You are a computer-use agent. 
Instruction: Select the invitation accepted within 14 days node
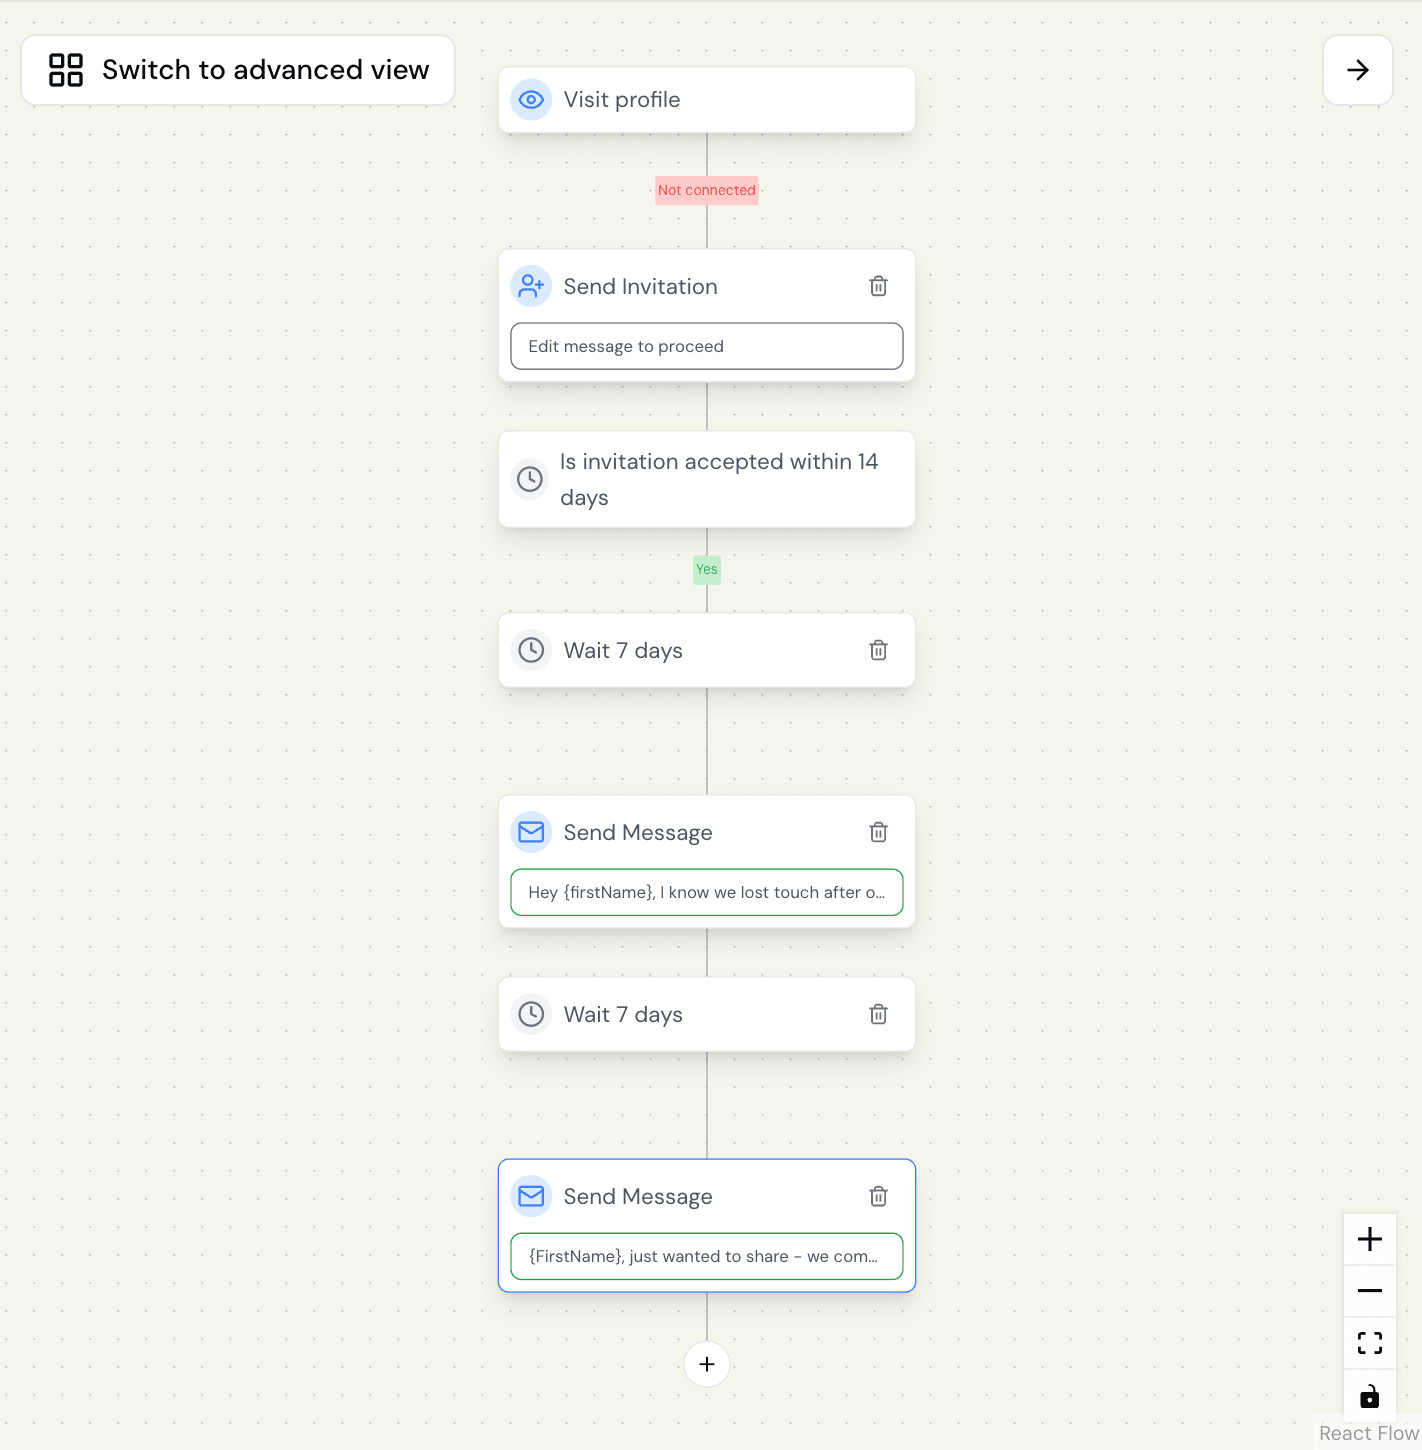click(x=707, y=479)
